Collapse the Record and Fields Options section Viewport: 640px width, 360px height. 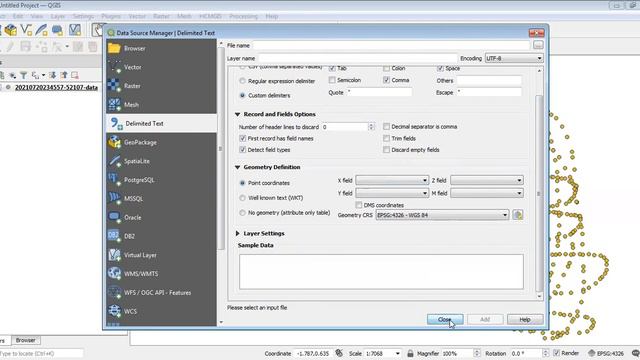238,114
